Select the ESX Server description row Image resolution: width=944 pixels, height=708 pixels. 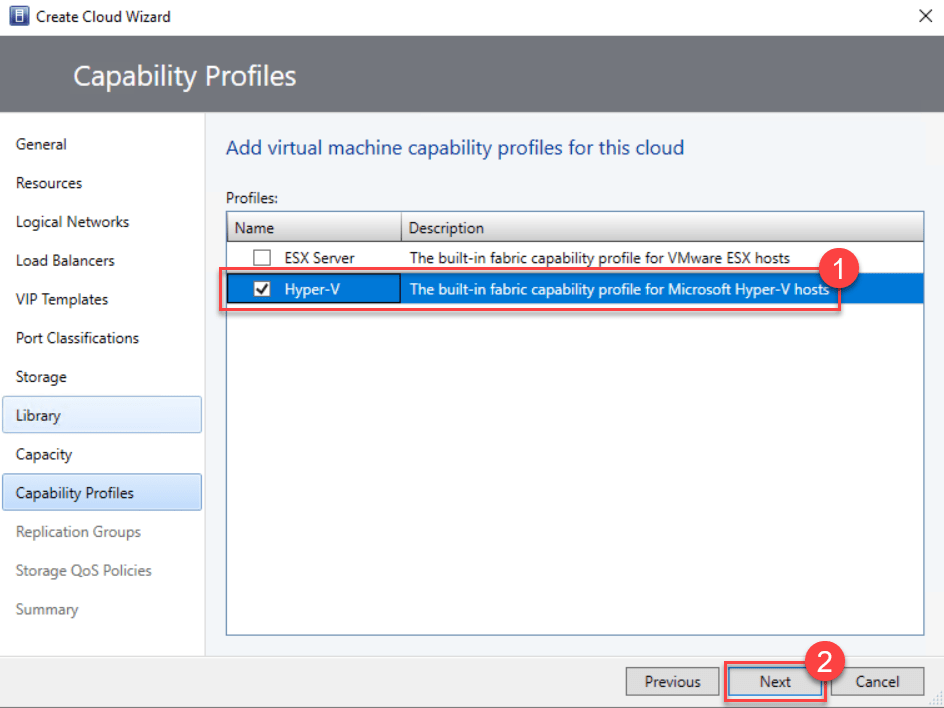pos(600,258)
